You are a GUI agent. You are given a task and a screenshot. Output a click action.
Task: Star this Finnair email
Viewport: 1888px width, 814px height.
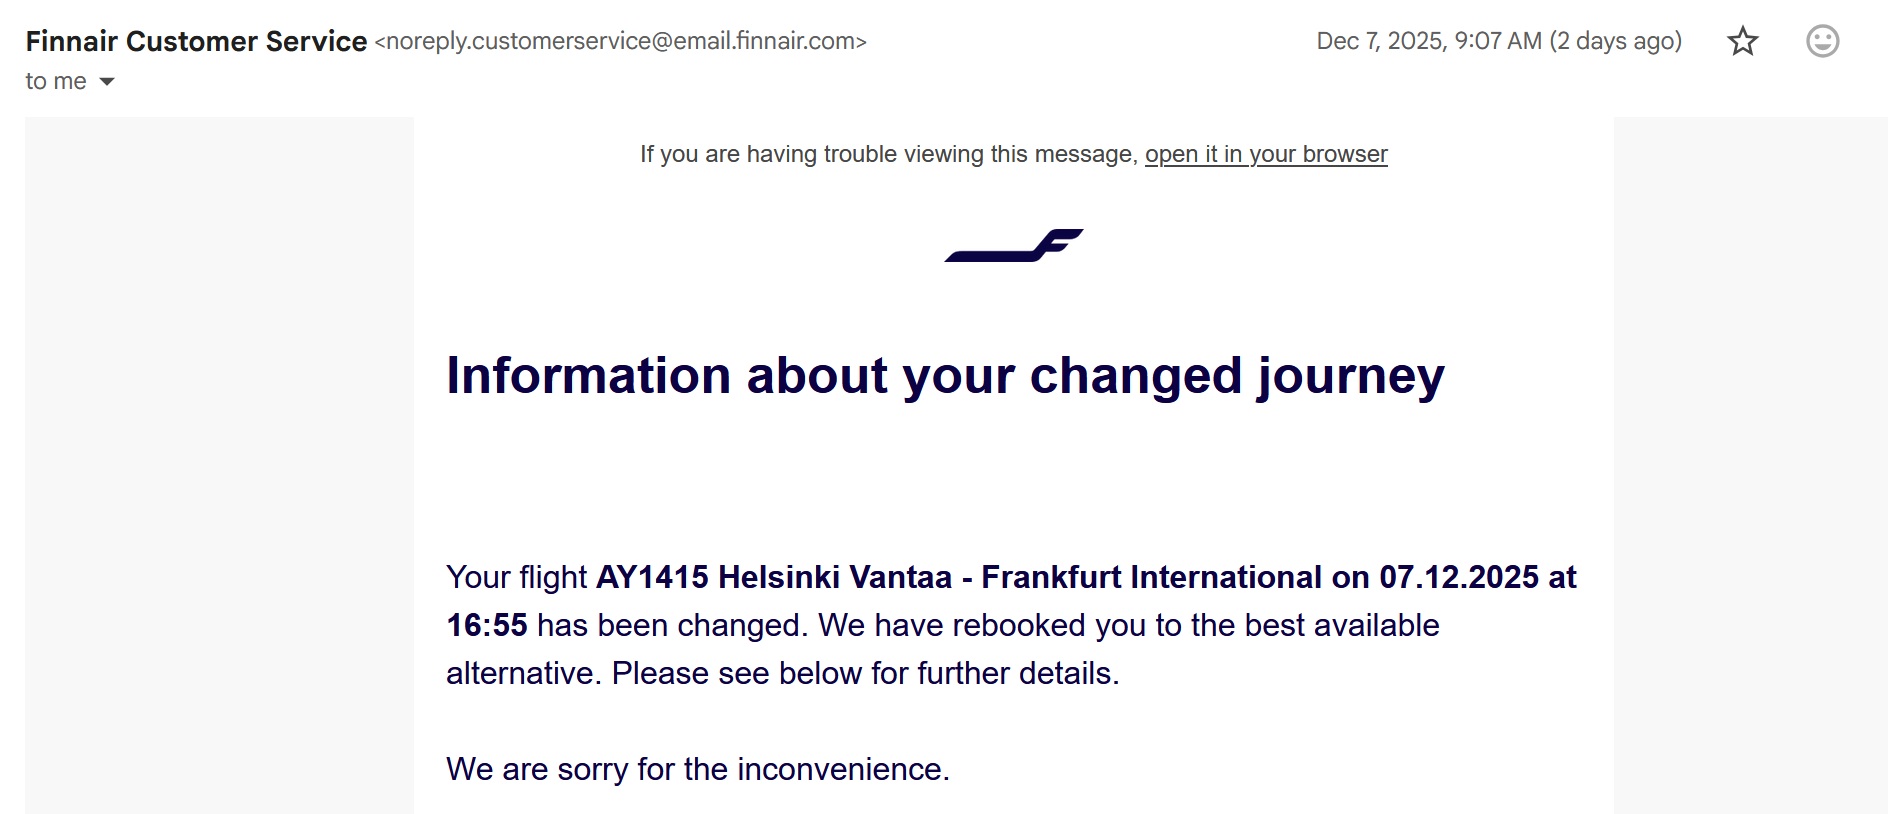click(x=1743, y=41)
